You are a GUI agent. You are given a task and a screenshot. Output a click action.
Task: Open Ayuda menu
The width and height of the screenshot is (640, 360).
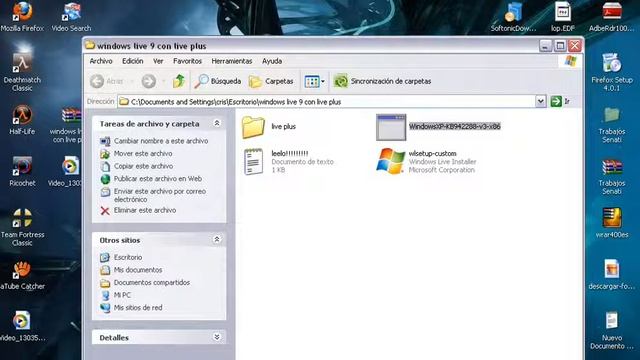pos(272,61)
